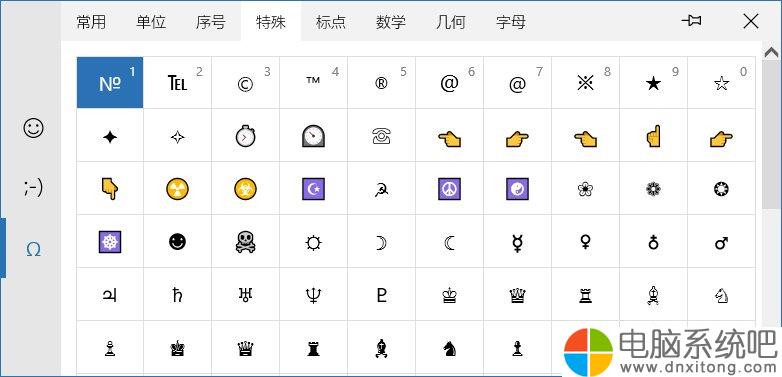The height and width of the screenshot is (377, 782).
Task: Insert the trademark ™ symbol
Action: (313, 82)
